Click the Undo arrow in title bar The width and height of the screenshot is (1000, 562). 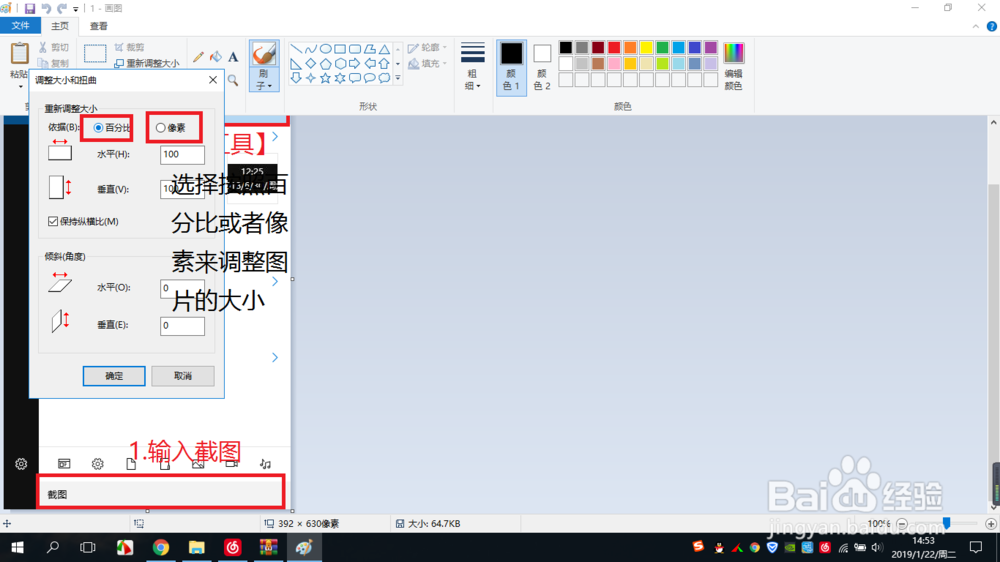[x=46, y=8]
